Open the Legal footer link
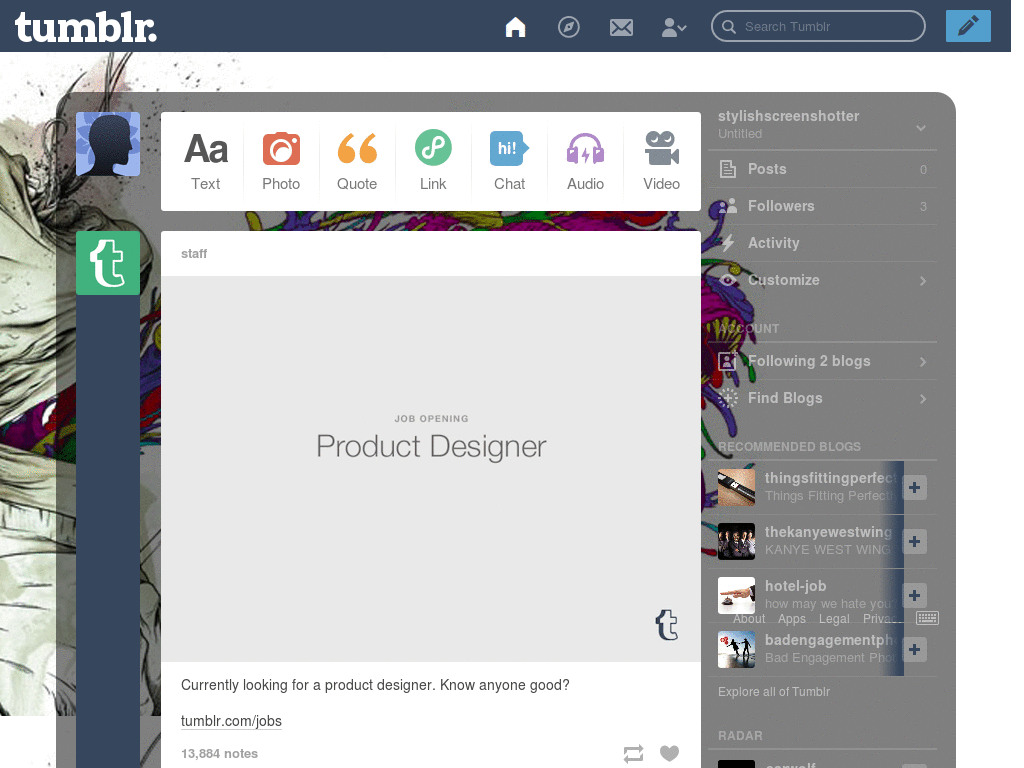 tap(834, 618)
